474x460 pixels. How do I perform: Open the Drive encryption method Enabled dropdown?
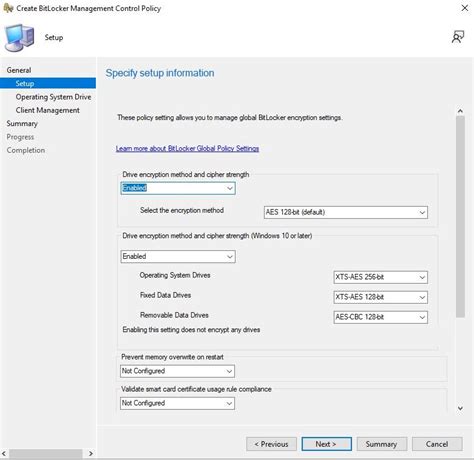pyautogui.click(x=178, y=188)
